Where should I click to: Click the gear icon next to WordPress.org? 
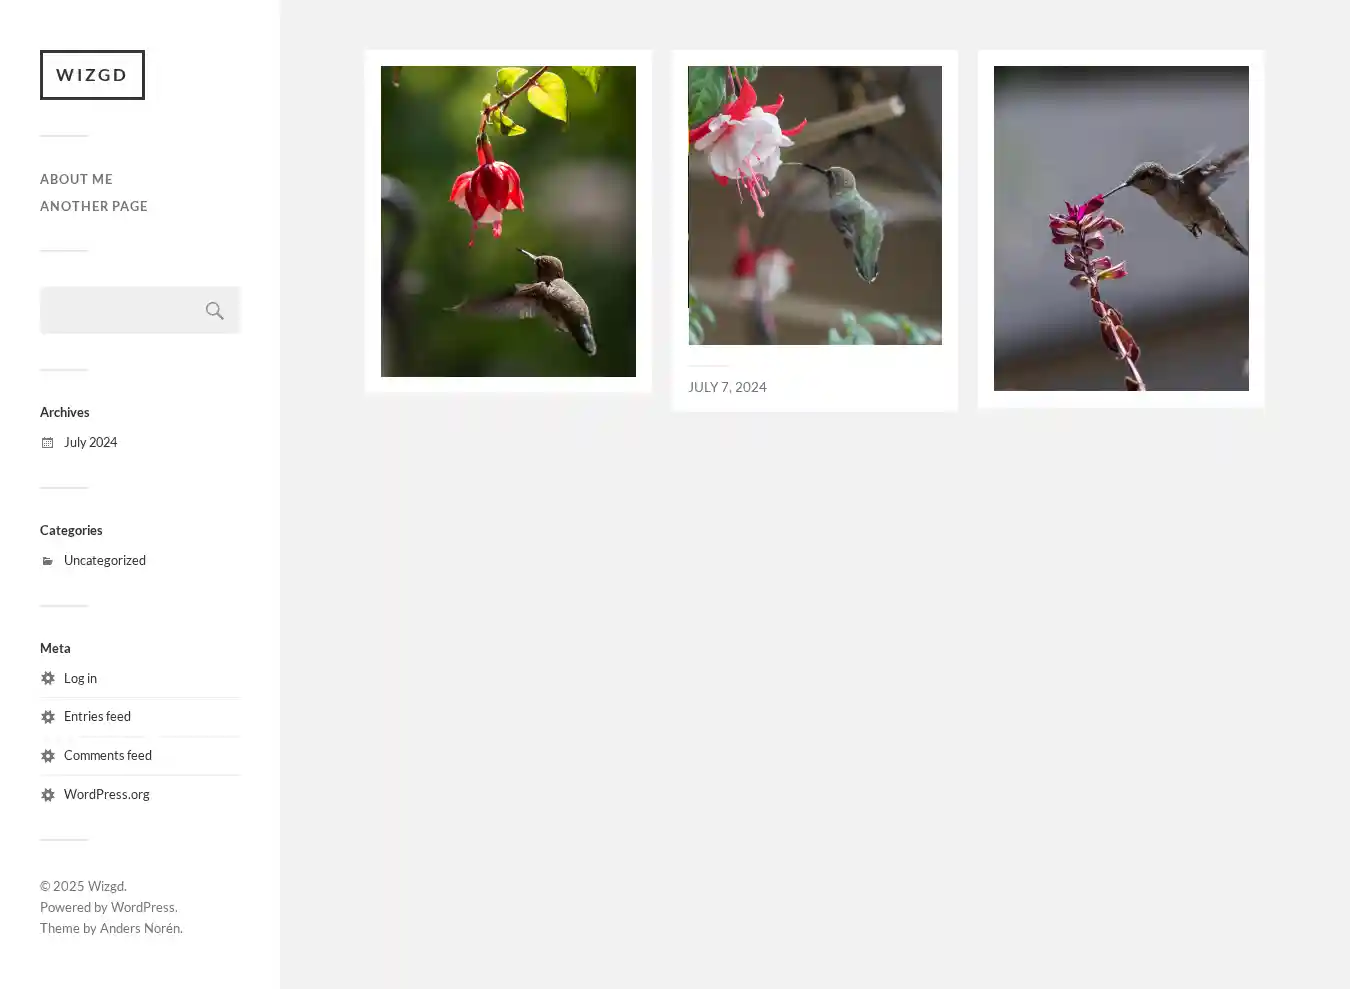pyautogui.click(x=47, y=795)
